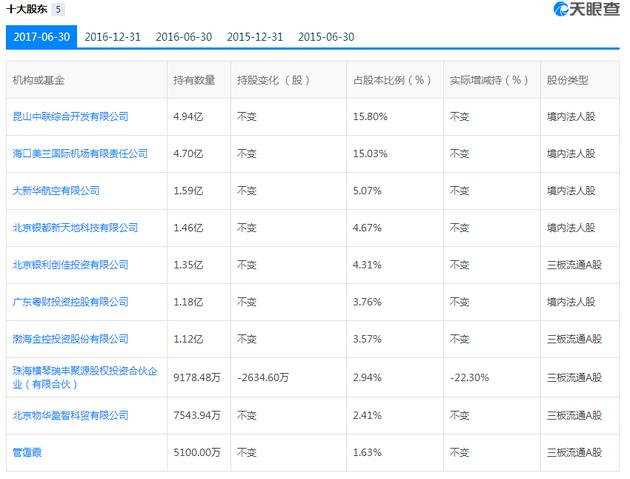This screenshot has height=479, width=630.
Task: Click the 4.31% share ratio
Action: [x=367, y=264]
